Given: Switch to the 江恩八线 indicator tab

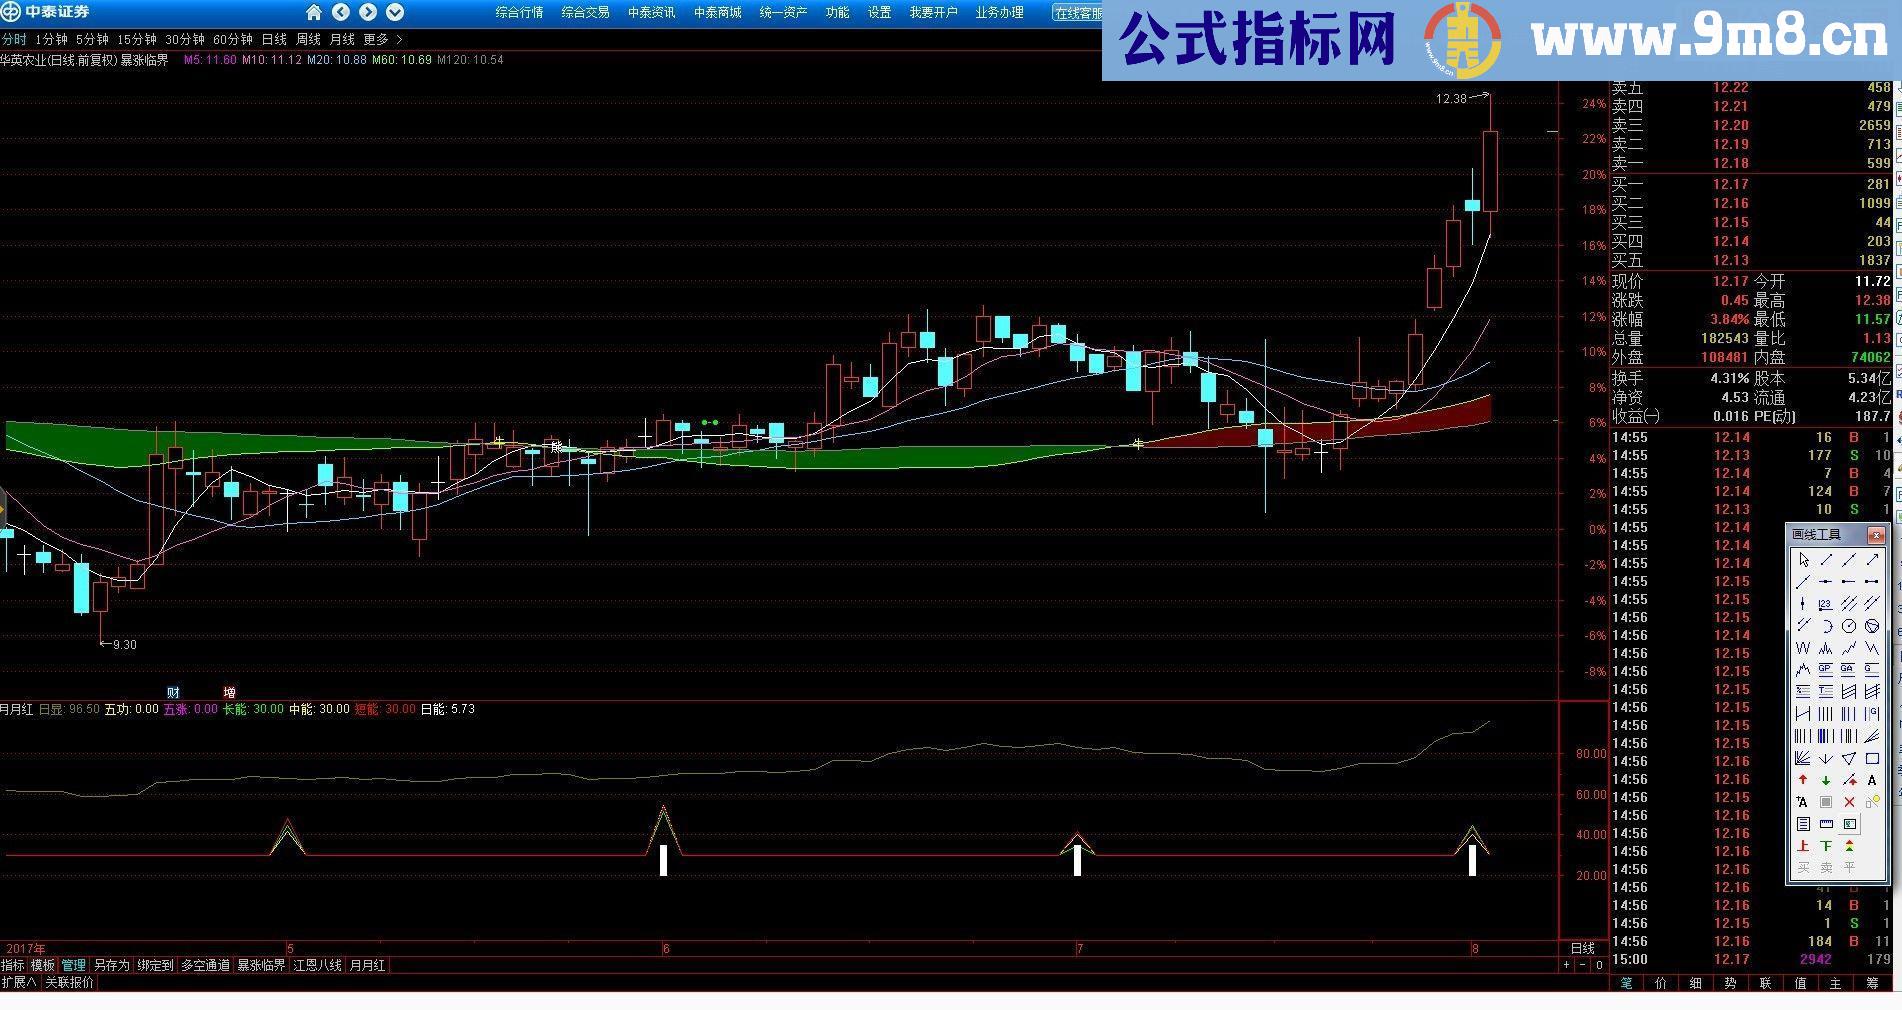Looking at the screenshot, I should (x=317, y=965).
